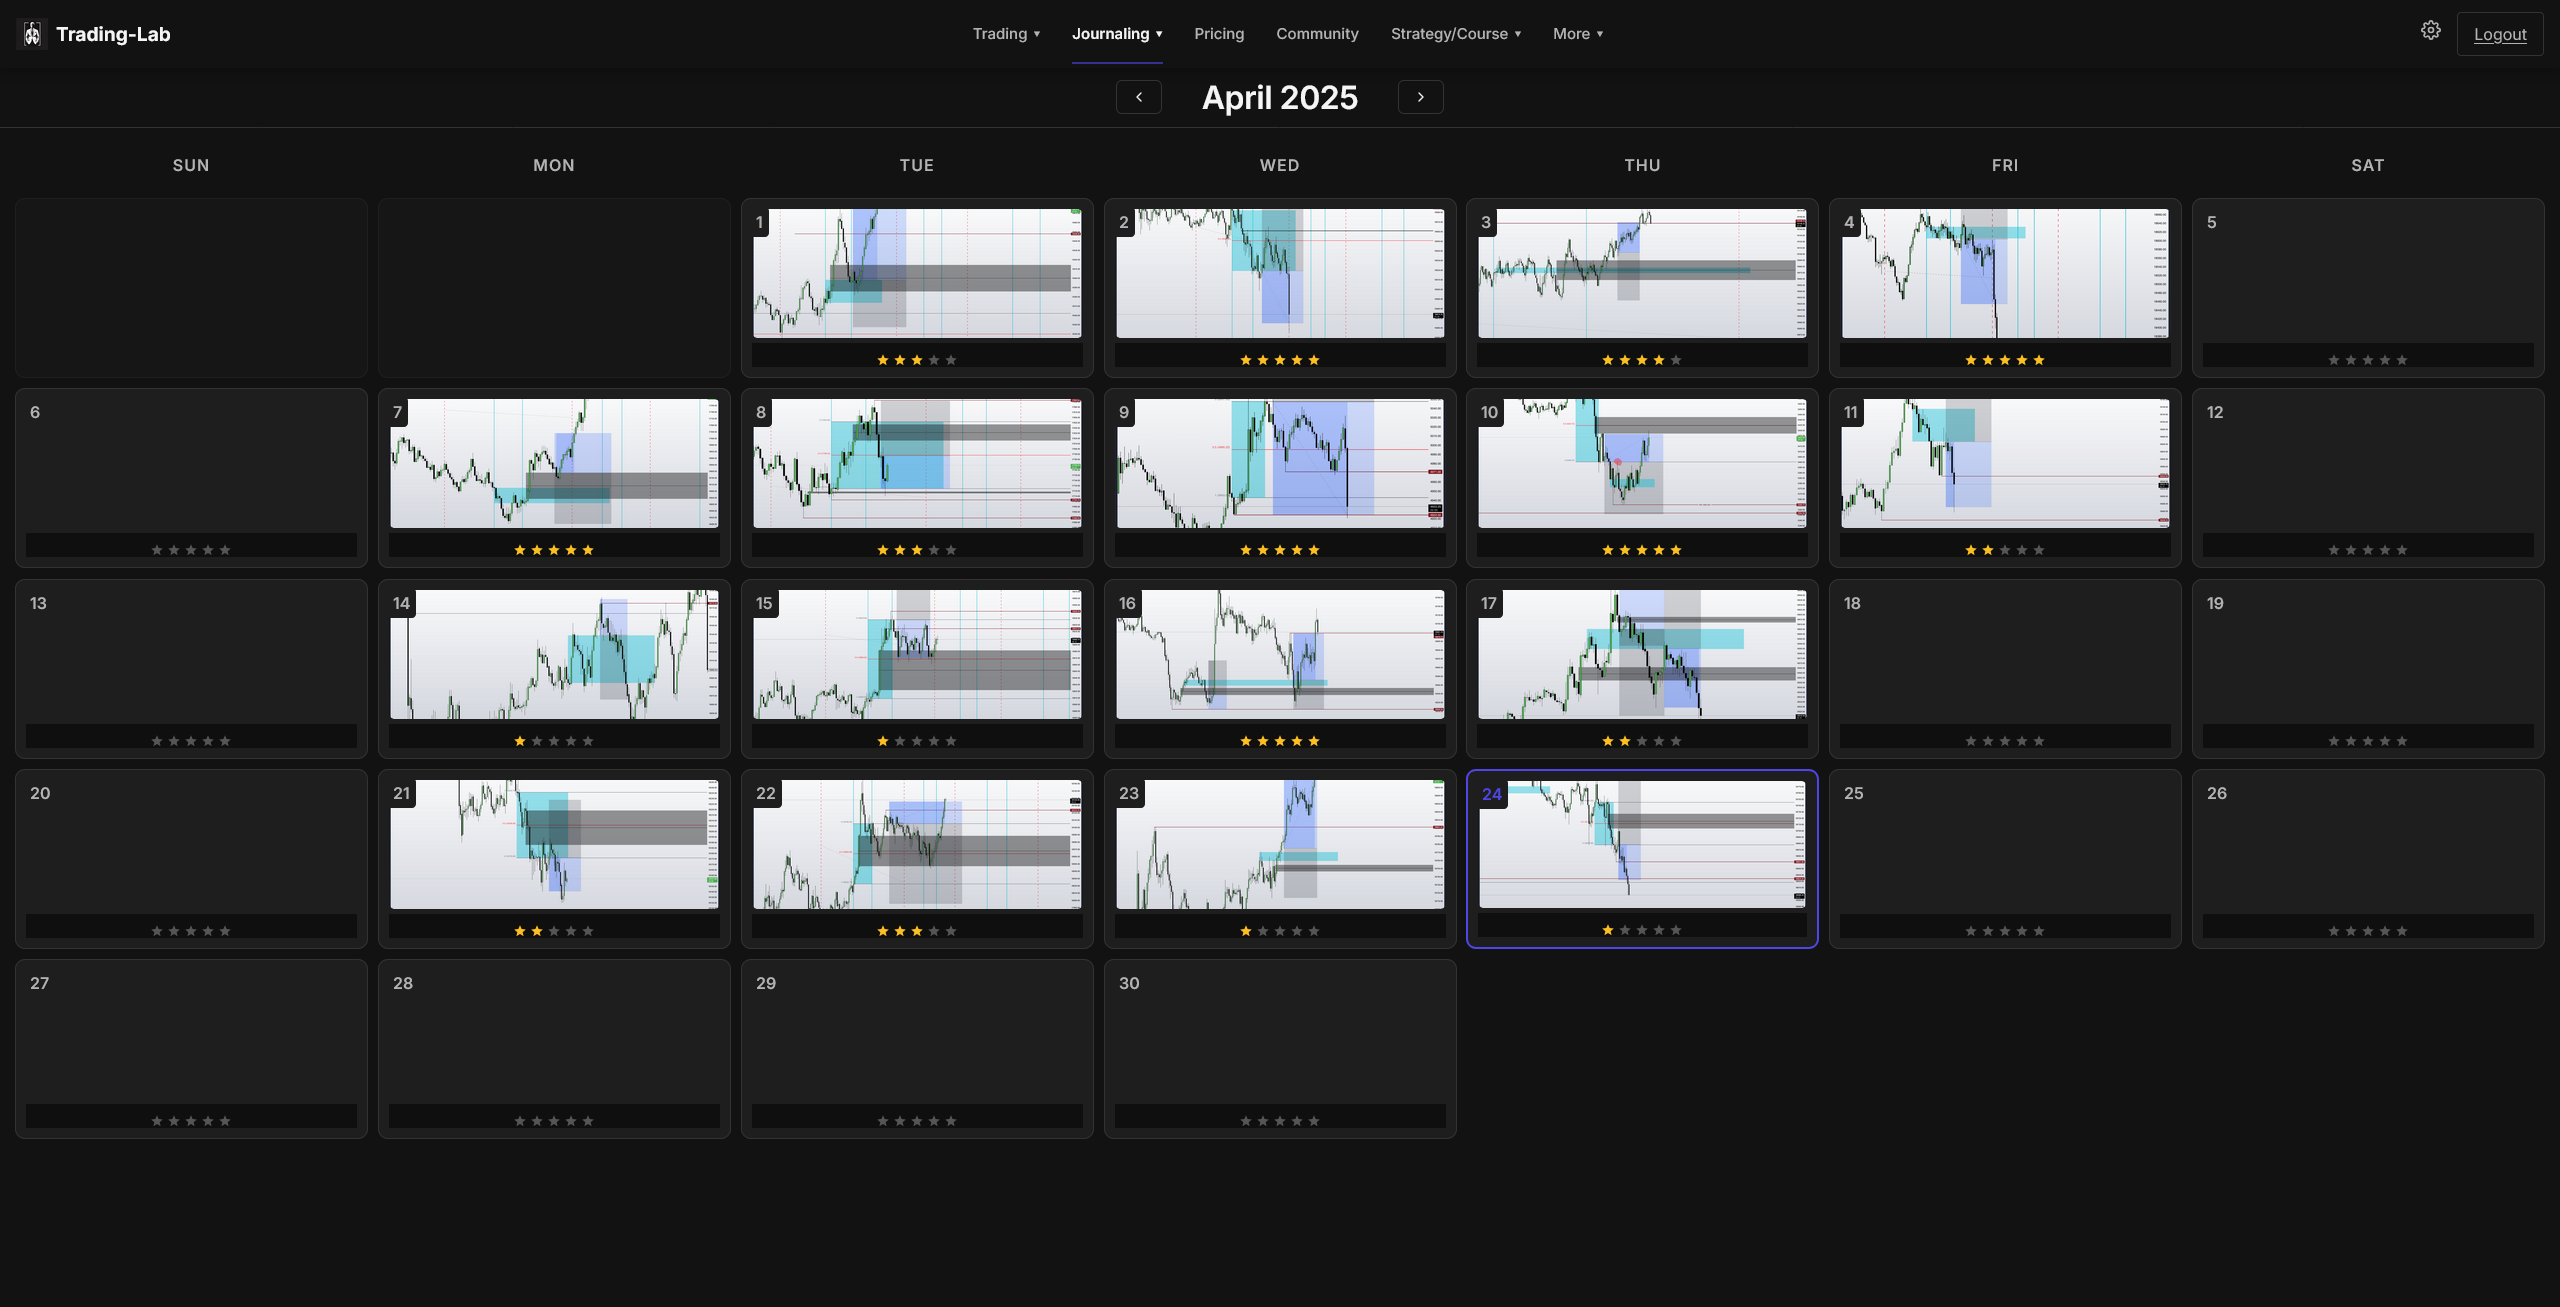The height and width of the screenshot is (1307, 2560).
Task: Set April 14 rating to three stars
Action: pyautogui.click(x=554, y=741)
